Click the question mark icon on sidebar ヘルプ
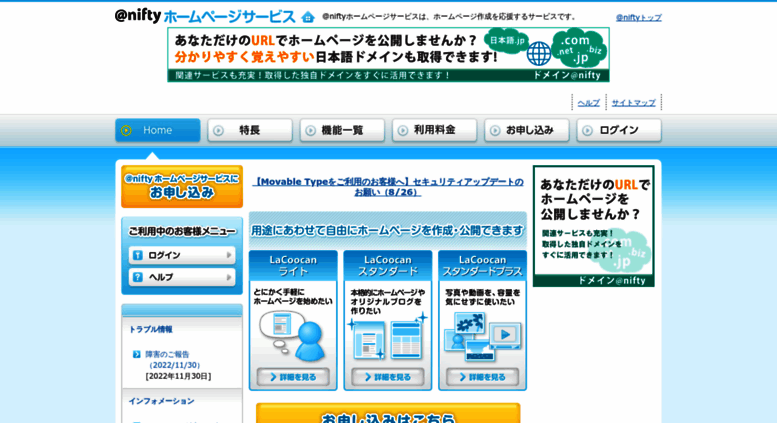 (138, 277)
